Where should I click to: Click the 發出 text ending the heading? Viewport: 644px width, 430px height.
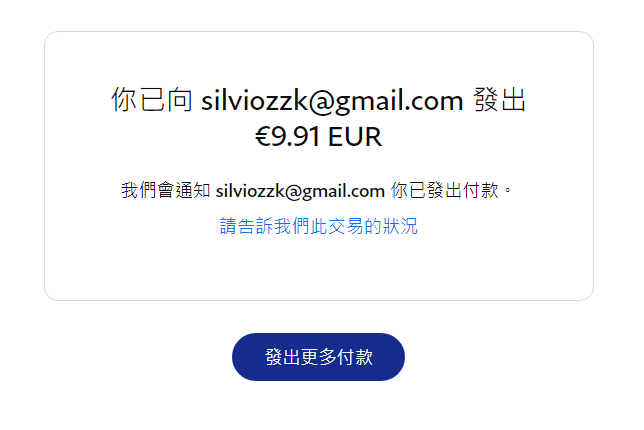(x=499, y=100)
